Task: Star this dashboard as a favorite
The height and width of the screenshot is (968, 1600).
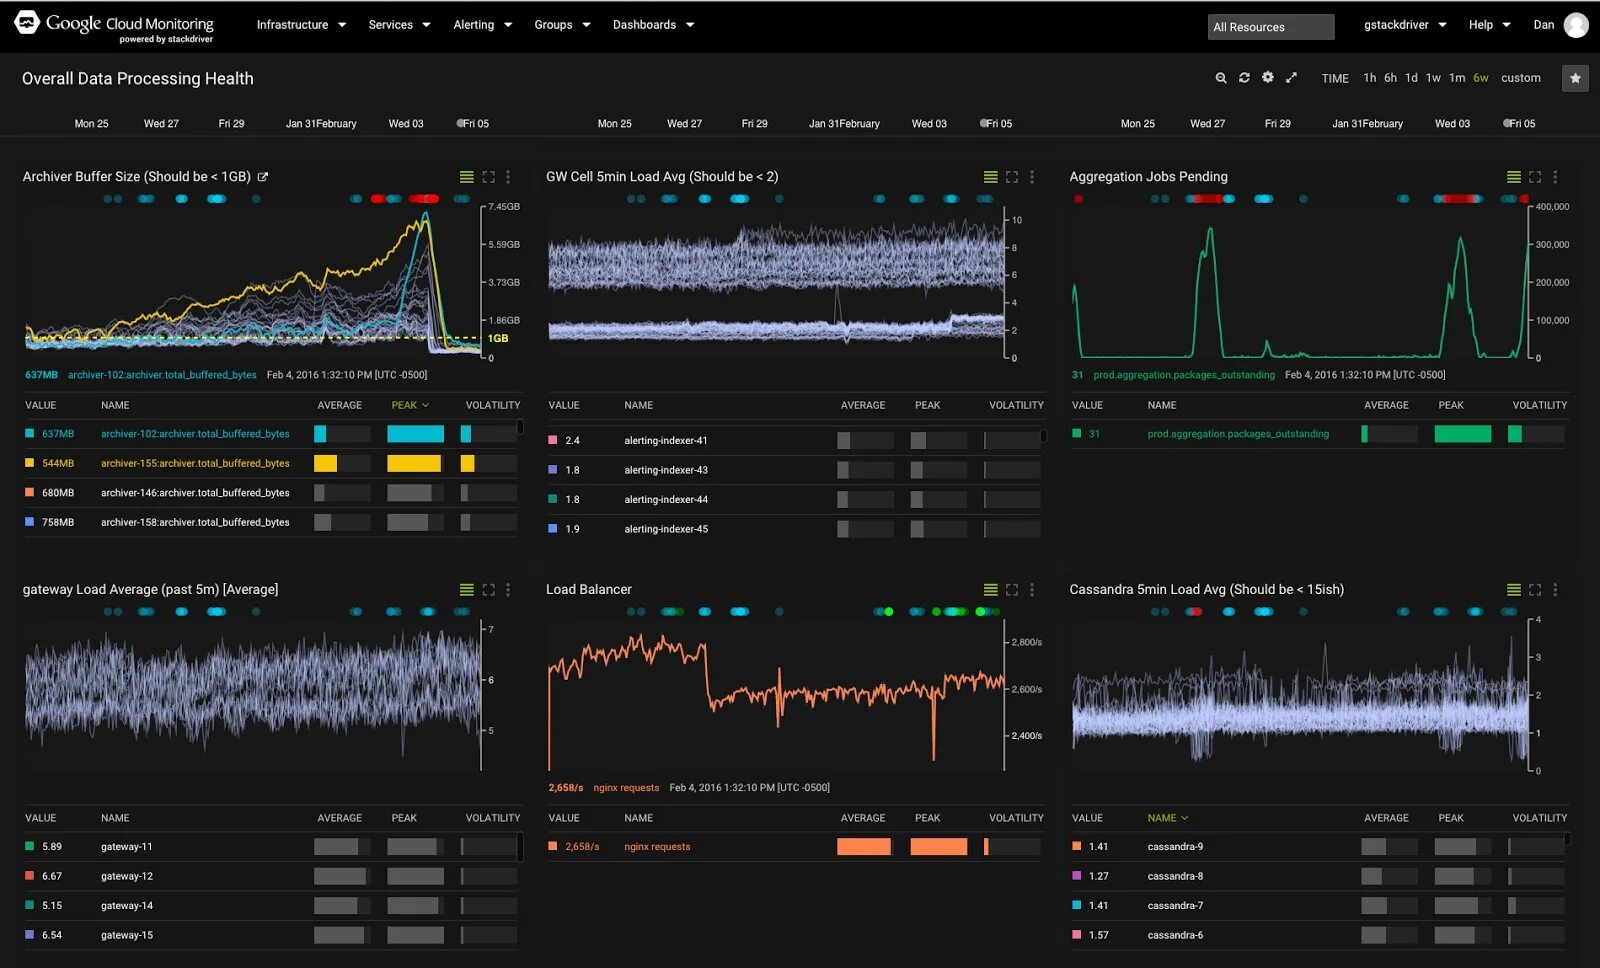Action: [x=1576, y=77]
